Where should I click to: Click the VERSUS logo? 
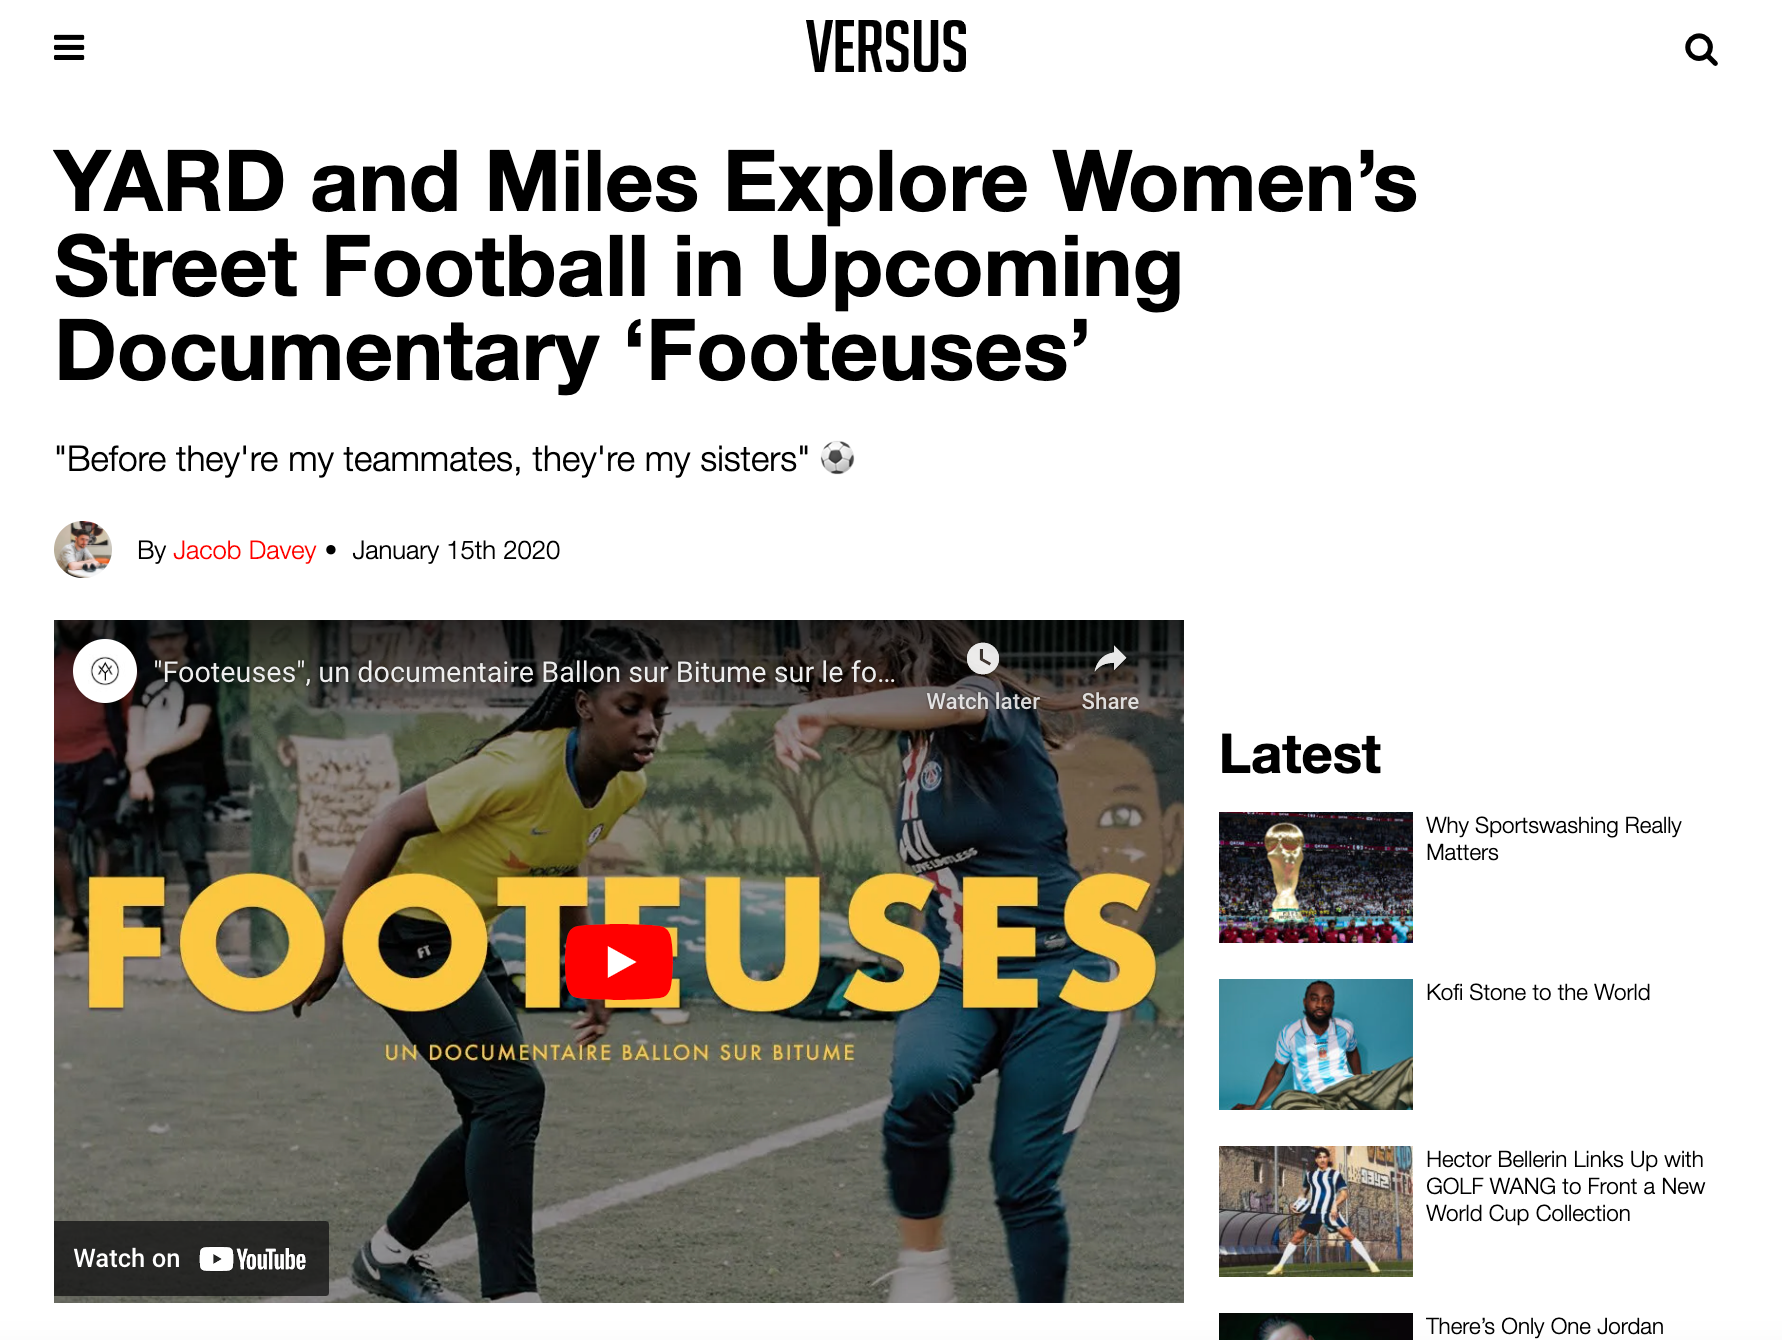tap(886, 47)
